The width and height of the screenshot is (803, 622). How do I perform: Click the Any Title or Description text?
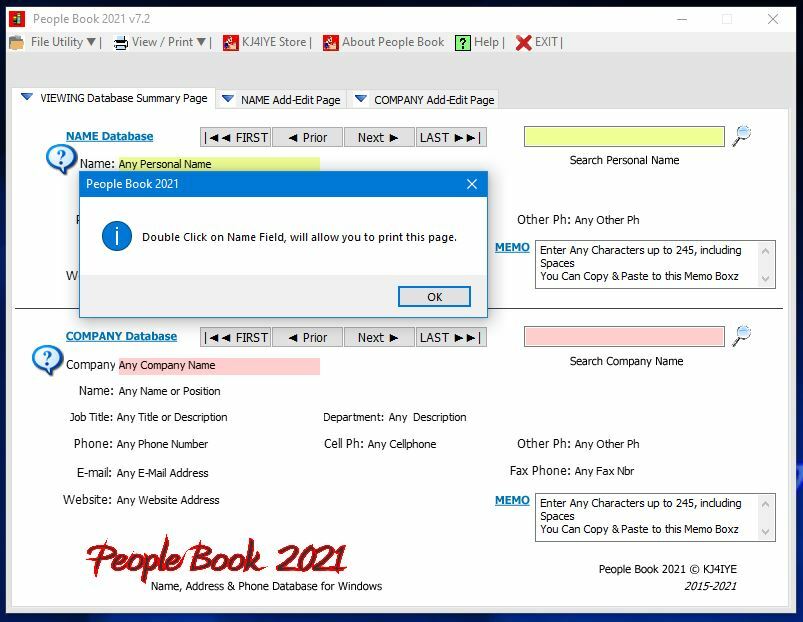tap(172, 417)
